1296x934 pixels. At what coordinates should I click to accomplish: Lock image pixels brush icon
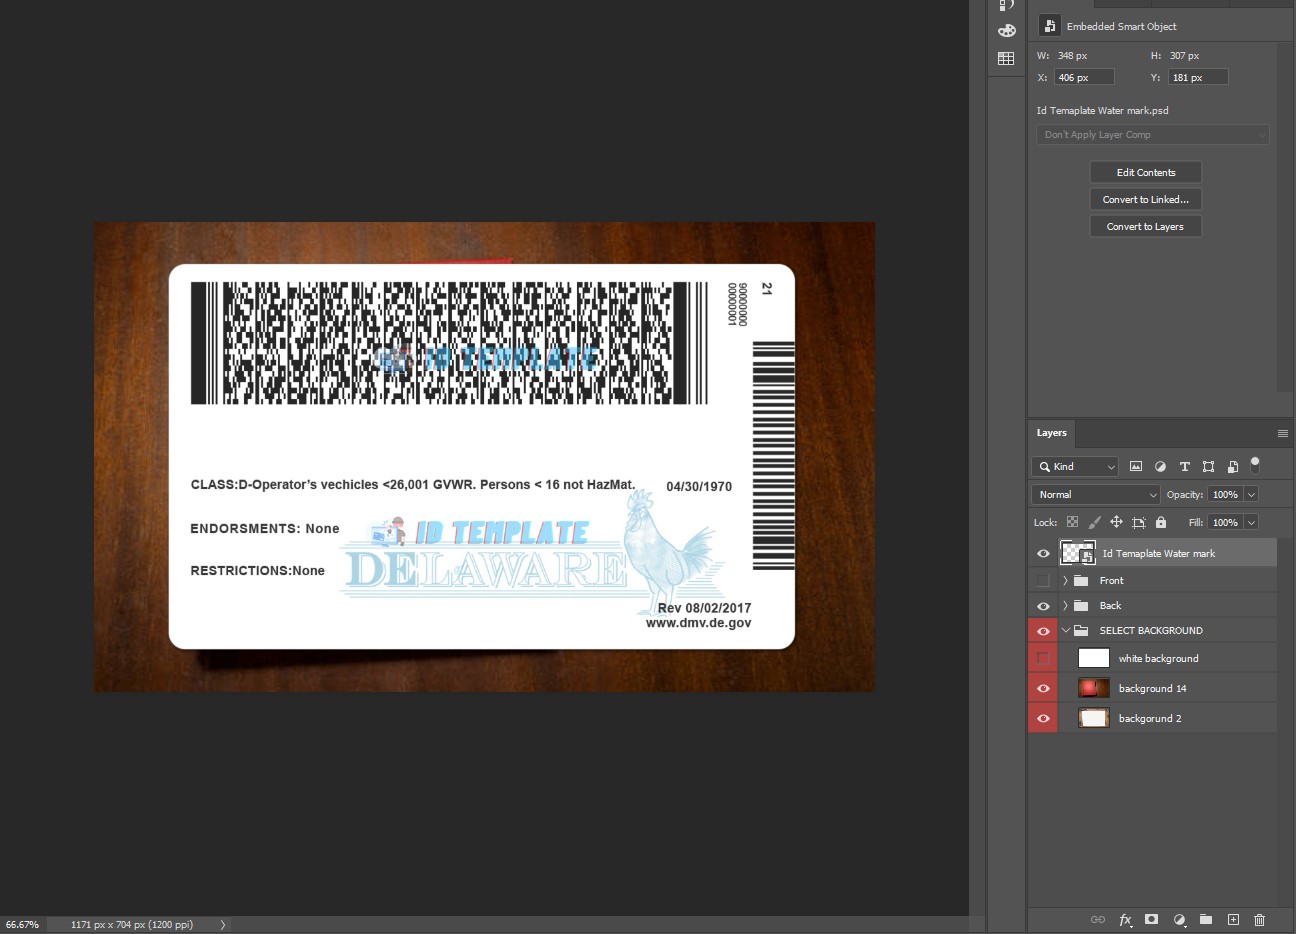pyautogui.click(x=1094, y=522)
